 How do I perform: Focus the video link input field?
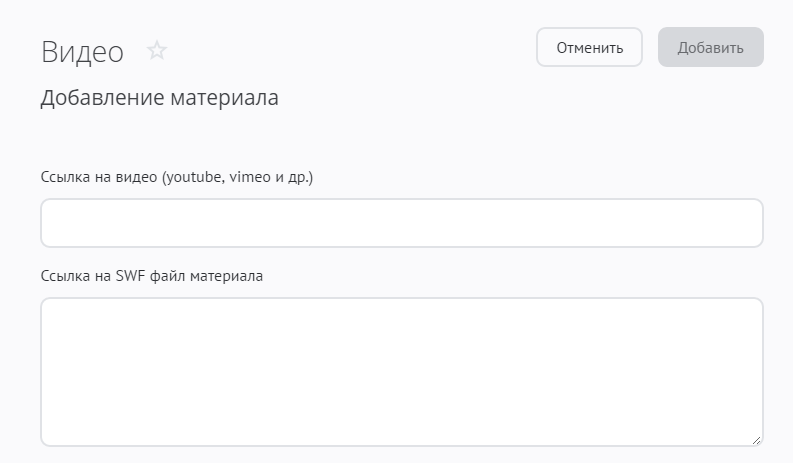tap(401, 223)
